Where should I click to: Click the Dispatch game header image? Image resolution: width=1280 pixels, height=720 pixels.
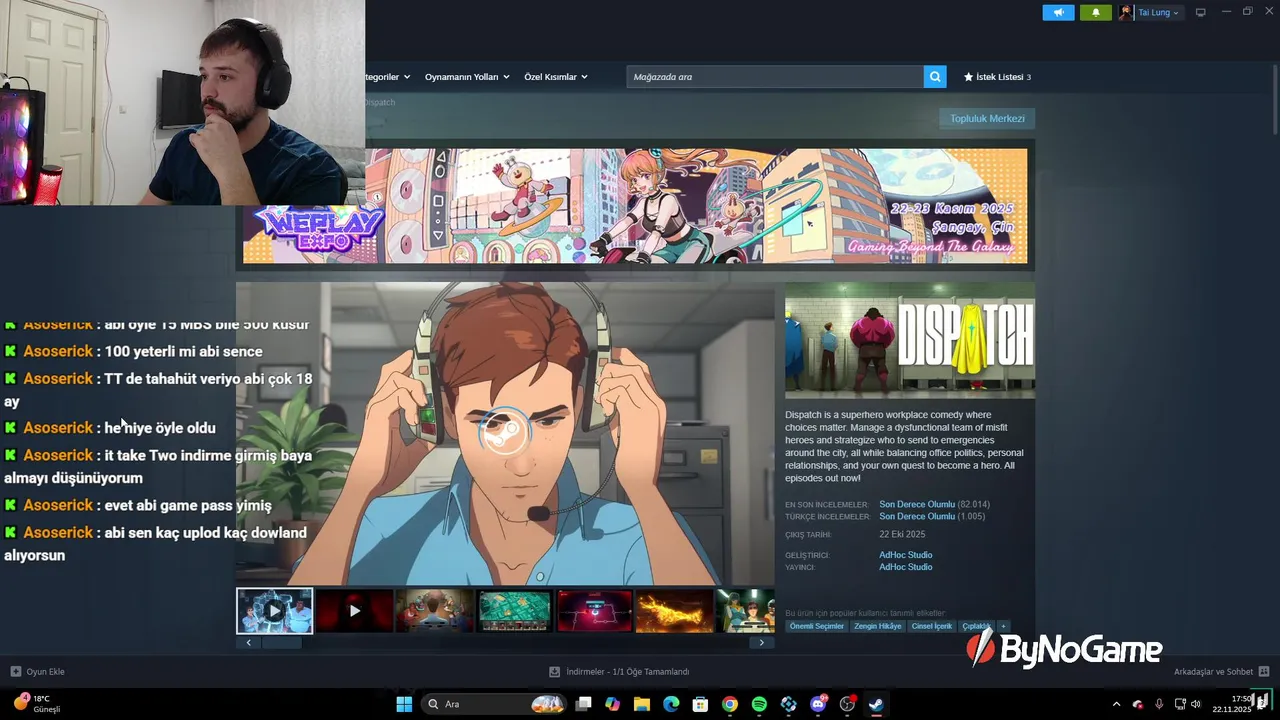point(910,340)
